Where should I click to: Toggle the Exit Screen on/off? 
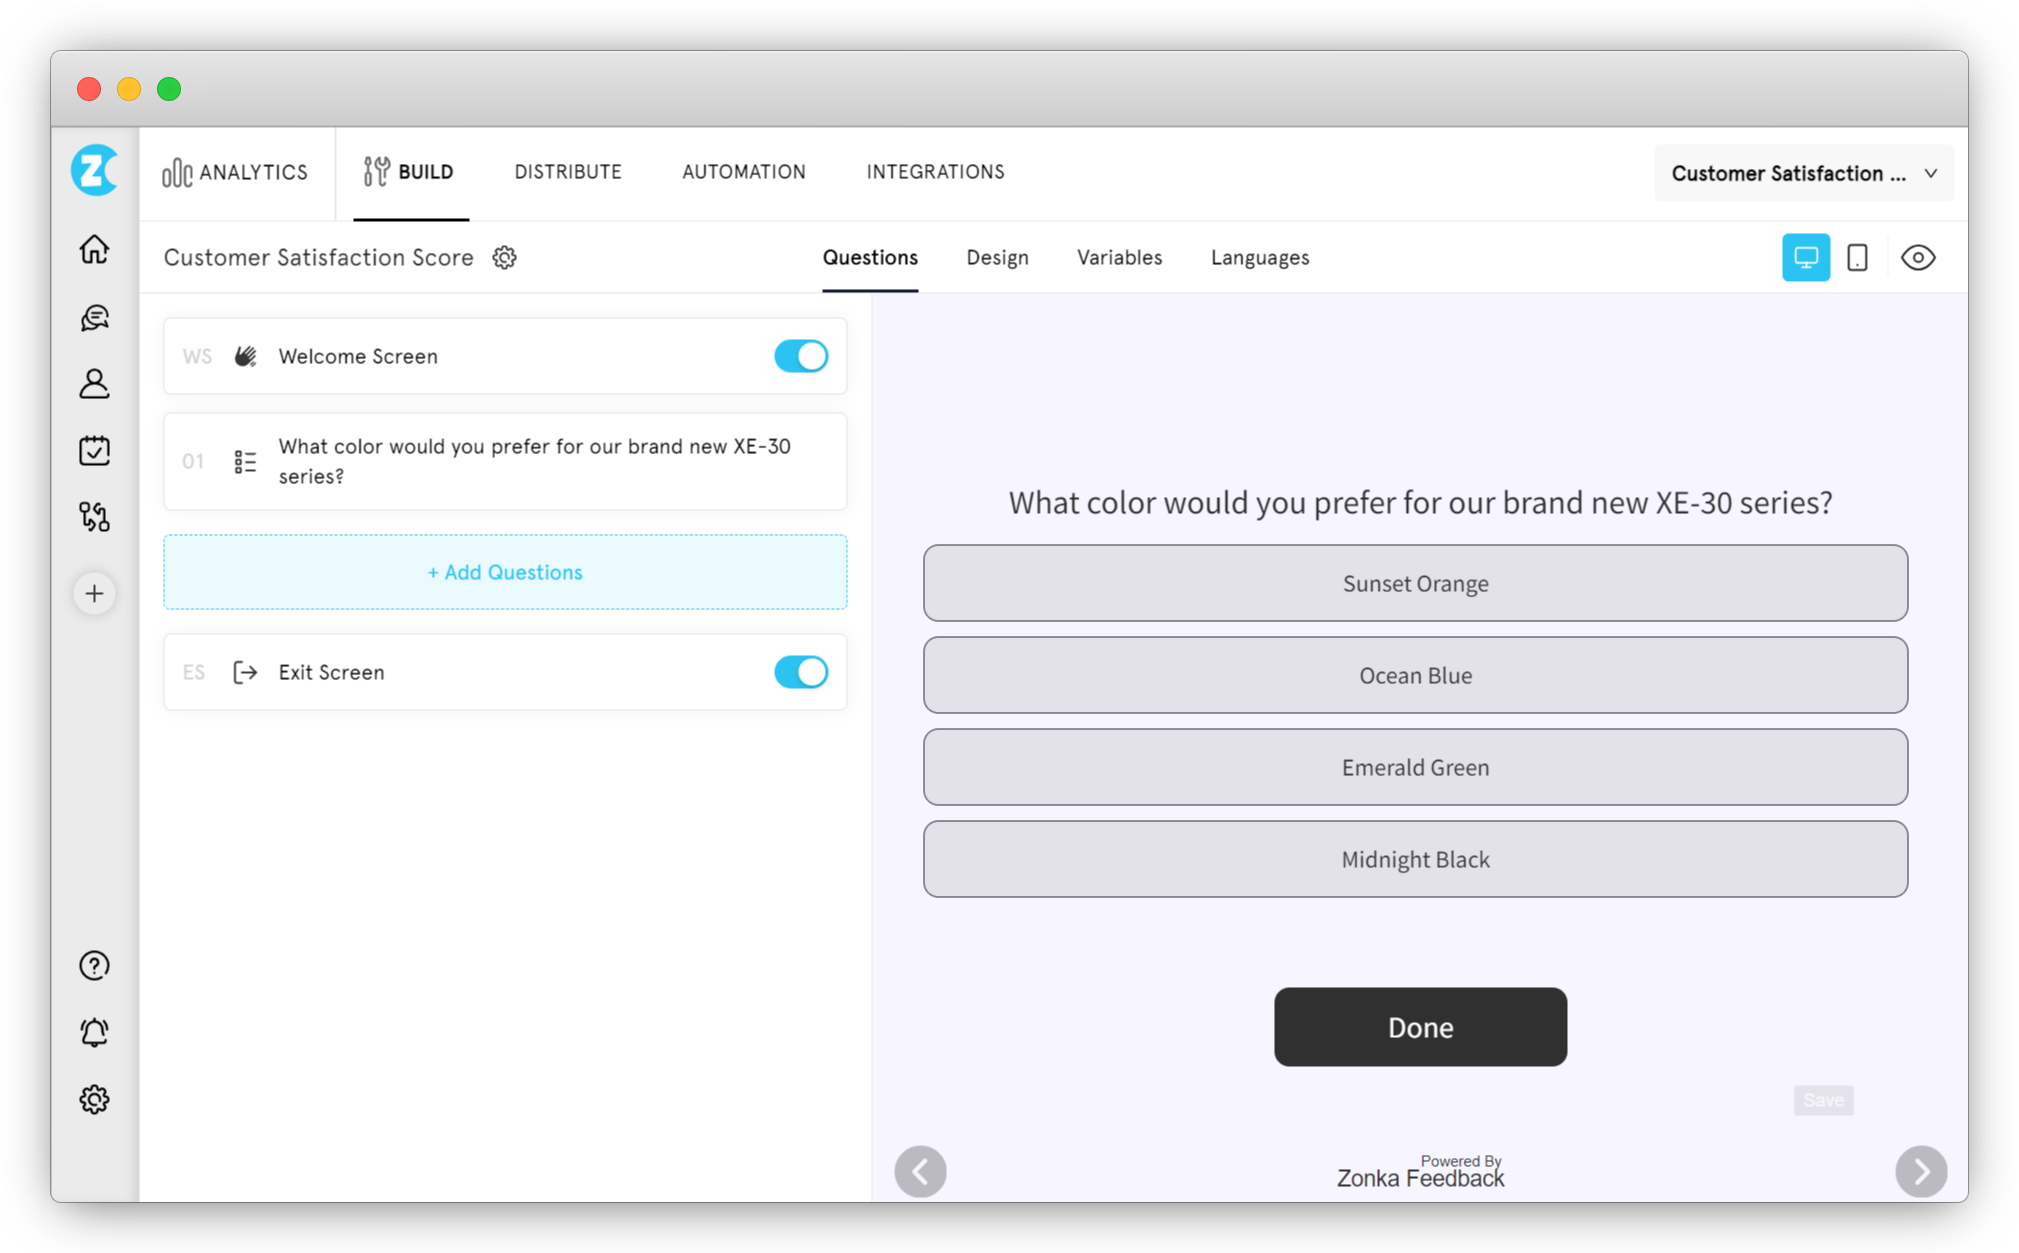pyautogui.click(x=800, y=671)
